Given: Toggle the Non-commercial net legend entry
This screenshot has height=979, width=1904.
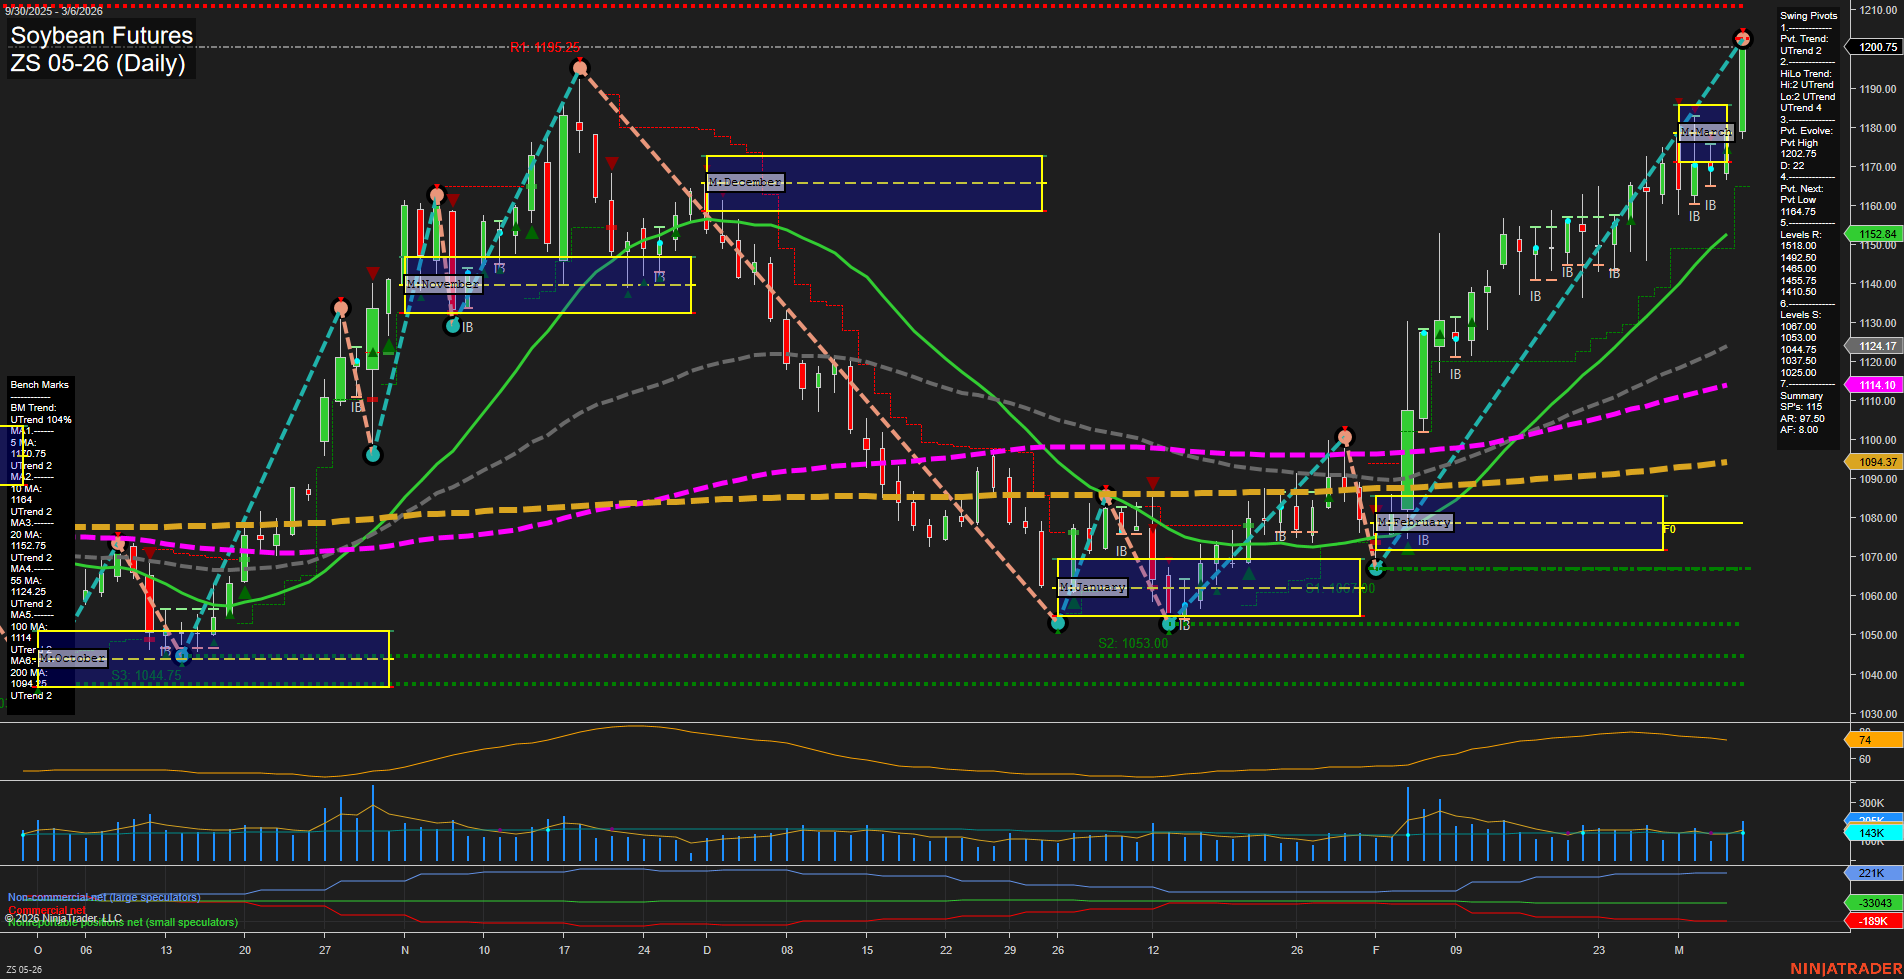Looking at the screenshot, I should pyautogui.click(x=104, y=897).
